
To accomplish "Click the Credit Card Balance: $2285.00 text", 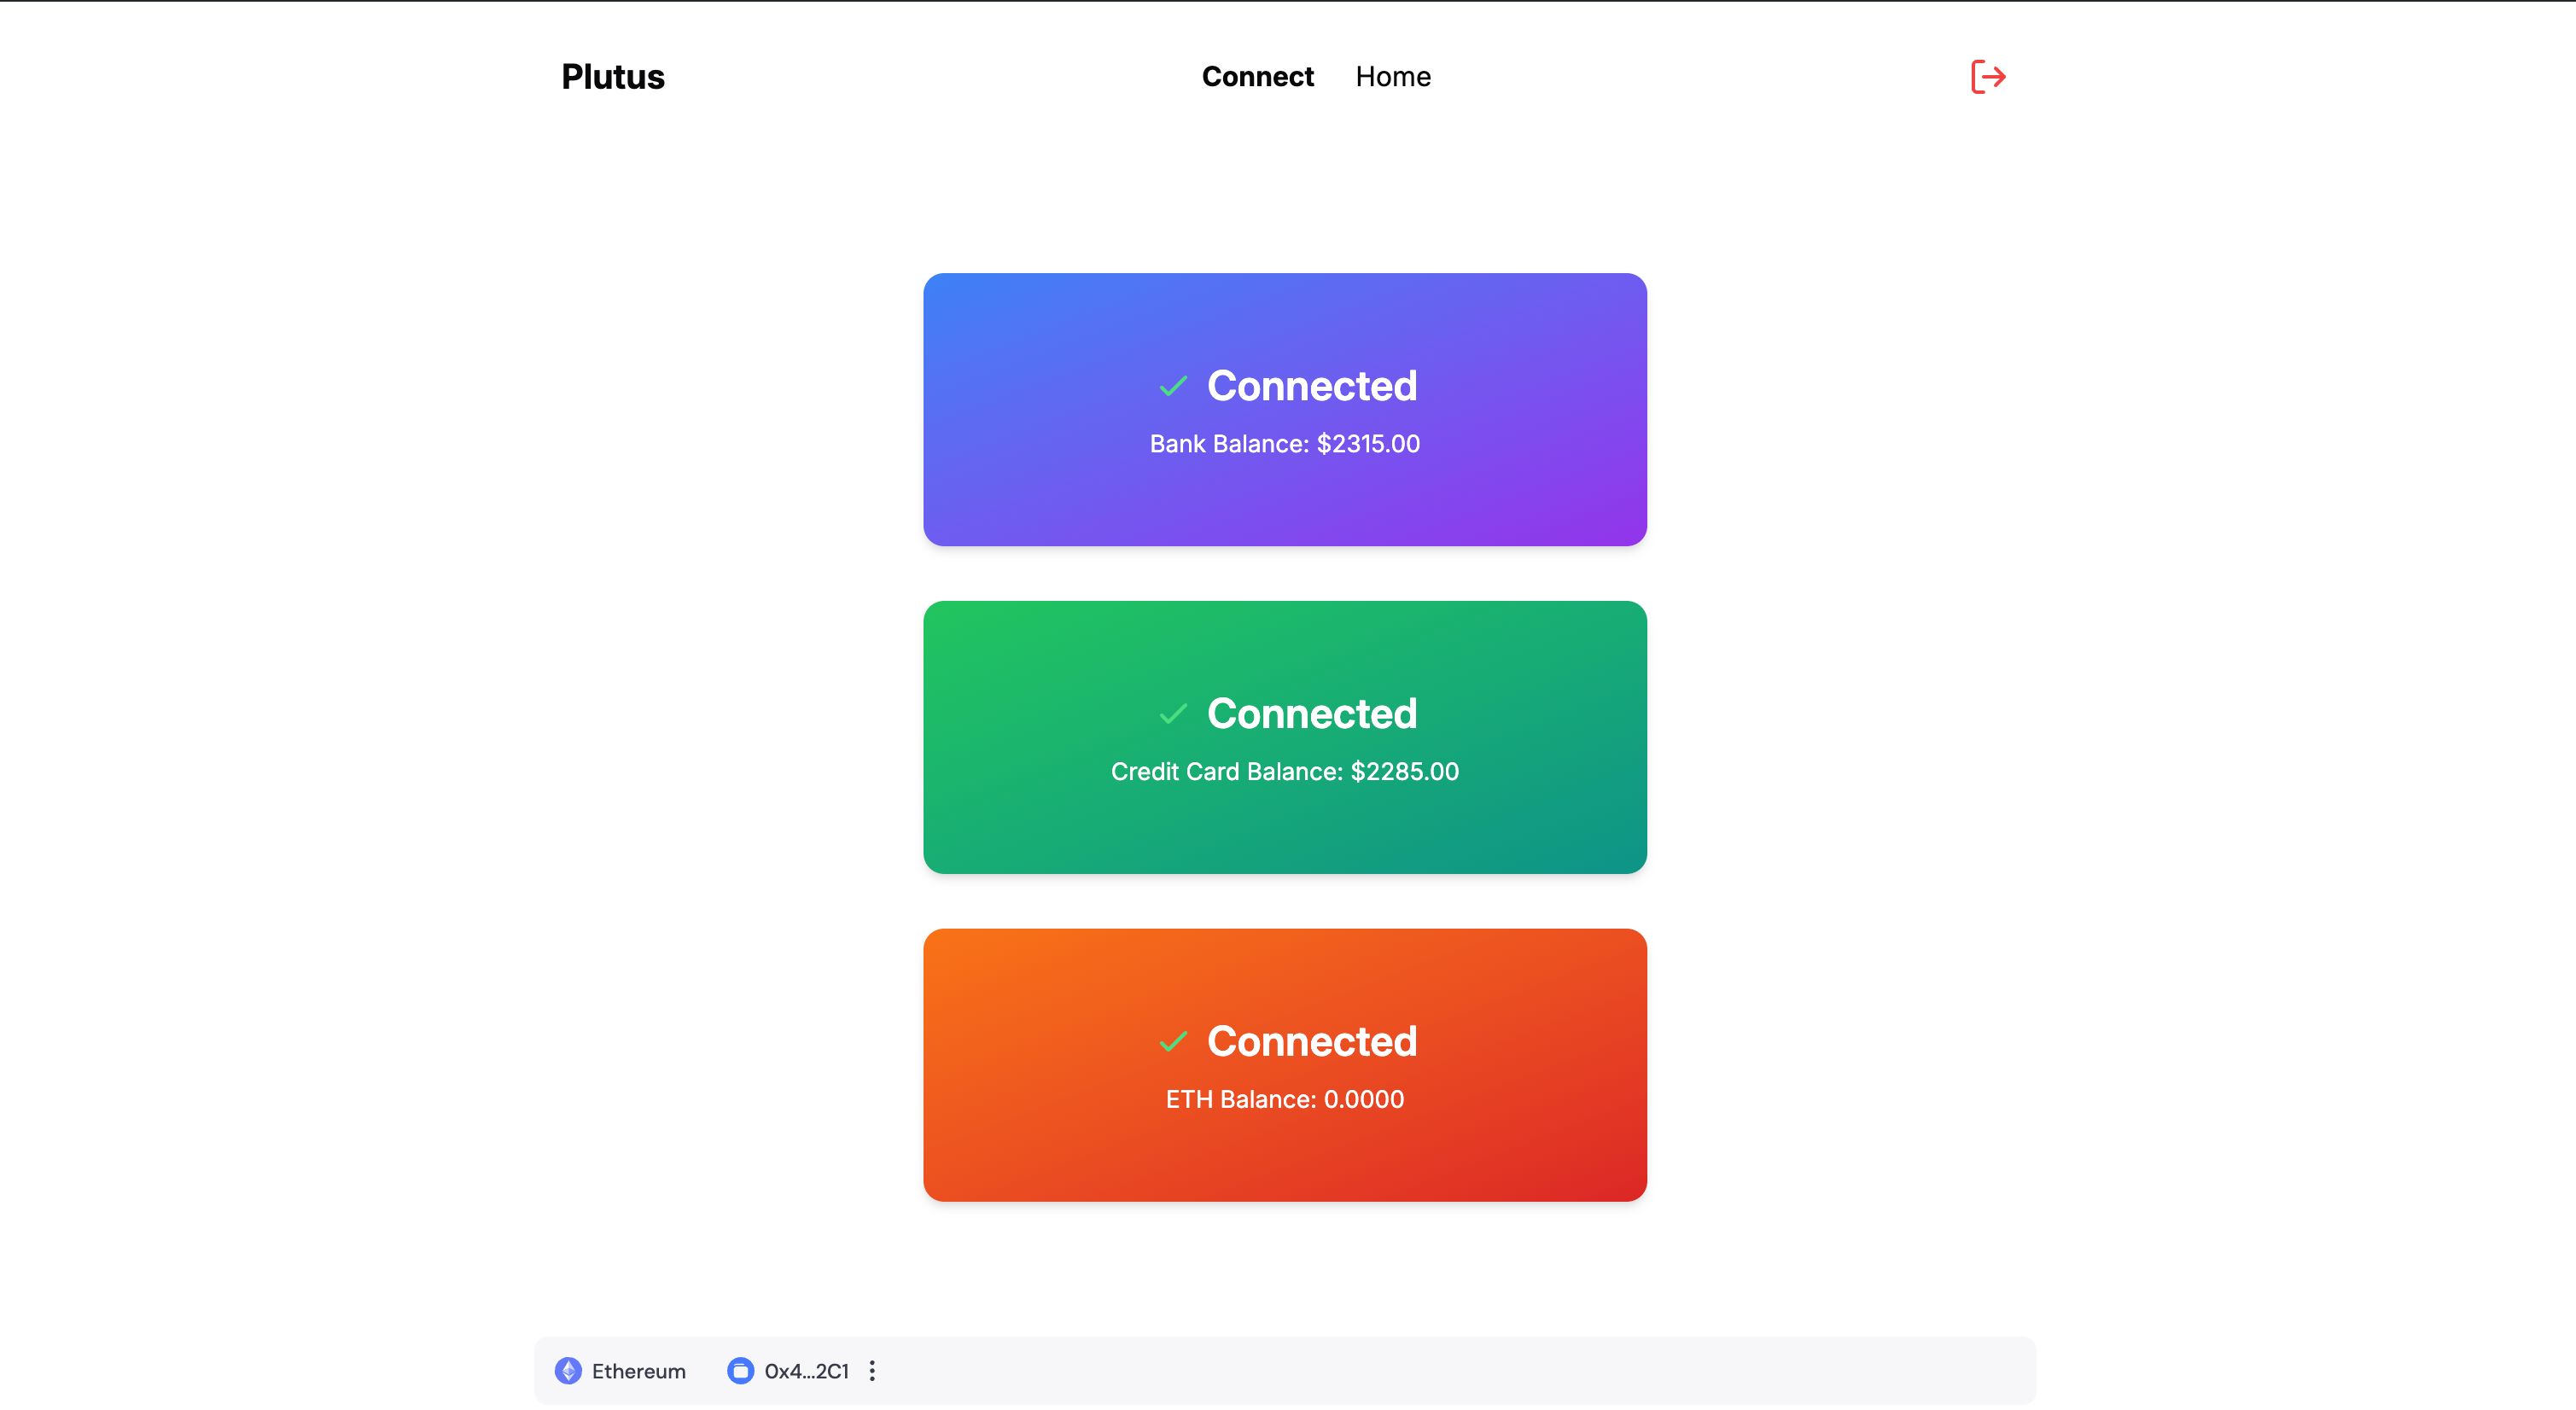I will coord(1285,772).
